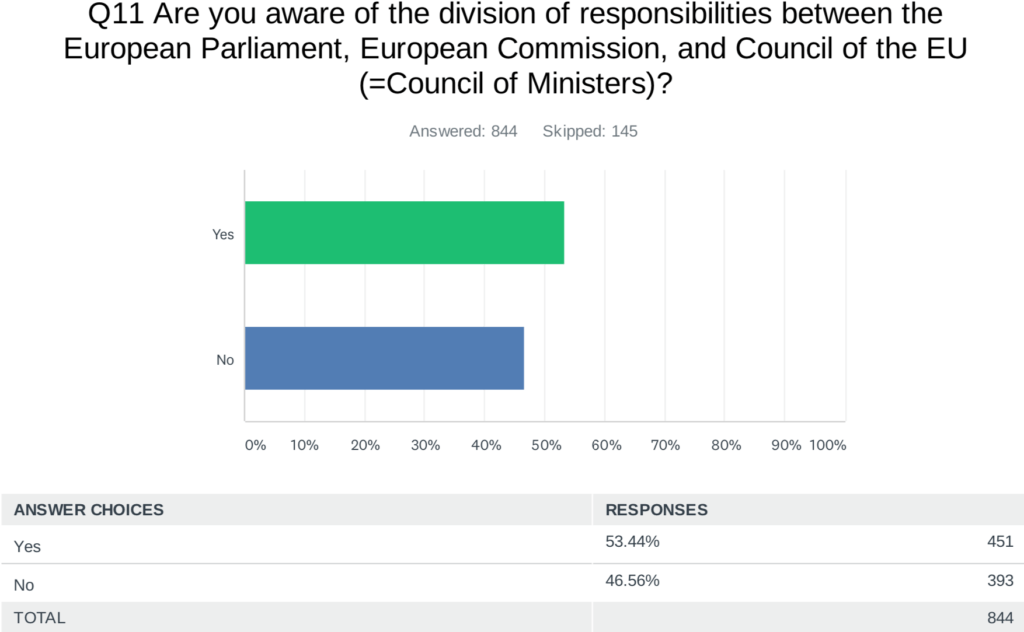Viewport: 1024px width, 632px height.
Task: Select the 'Skipped: 145' label
Action: tap(590, 131)
